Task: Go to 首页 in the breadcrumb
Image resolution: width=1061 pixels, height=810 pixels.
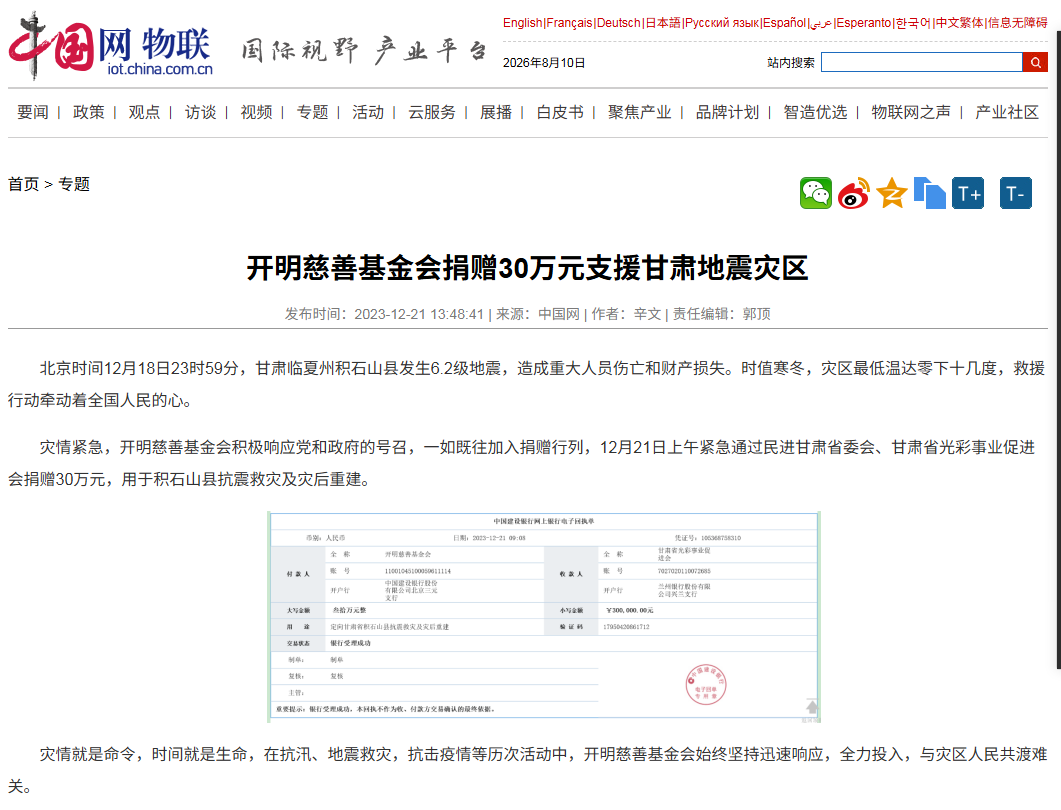Action: coord(24,184)
